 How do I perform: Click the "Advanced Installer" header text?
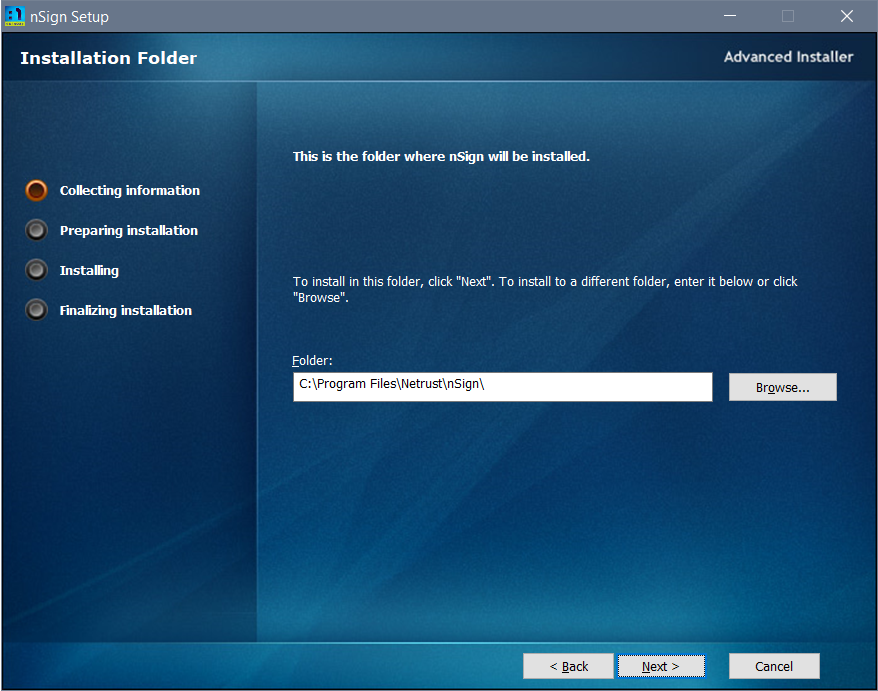click(788, 57)
